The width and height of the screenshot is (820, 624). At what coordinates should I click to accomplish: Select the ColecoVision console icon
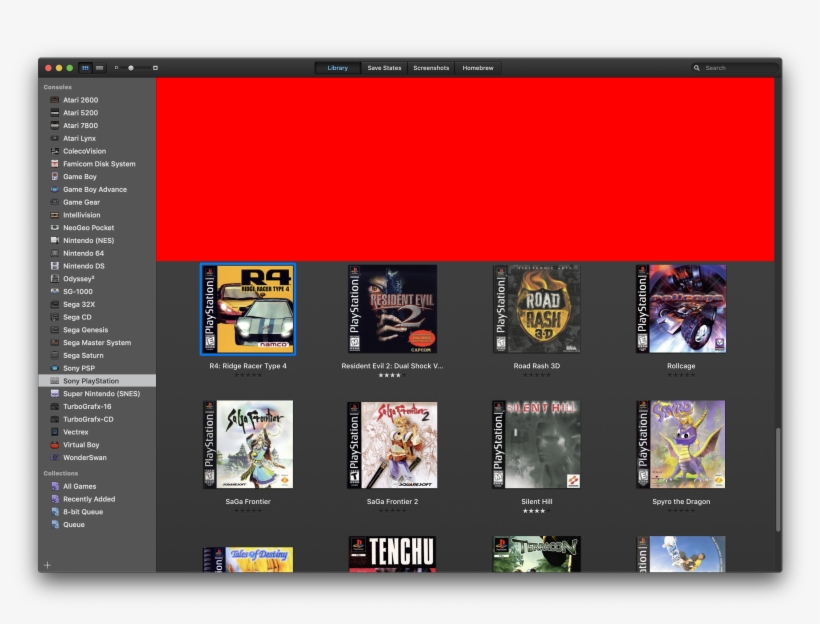[54, 151]
